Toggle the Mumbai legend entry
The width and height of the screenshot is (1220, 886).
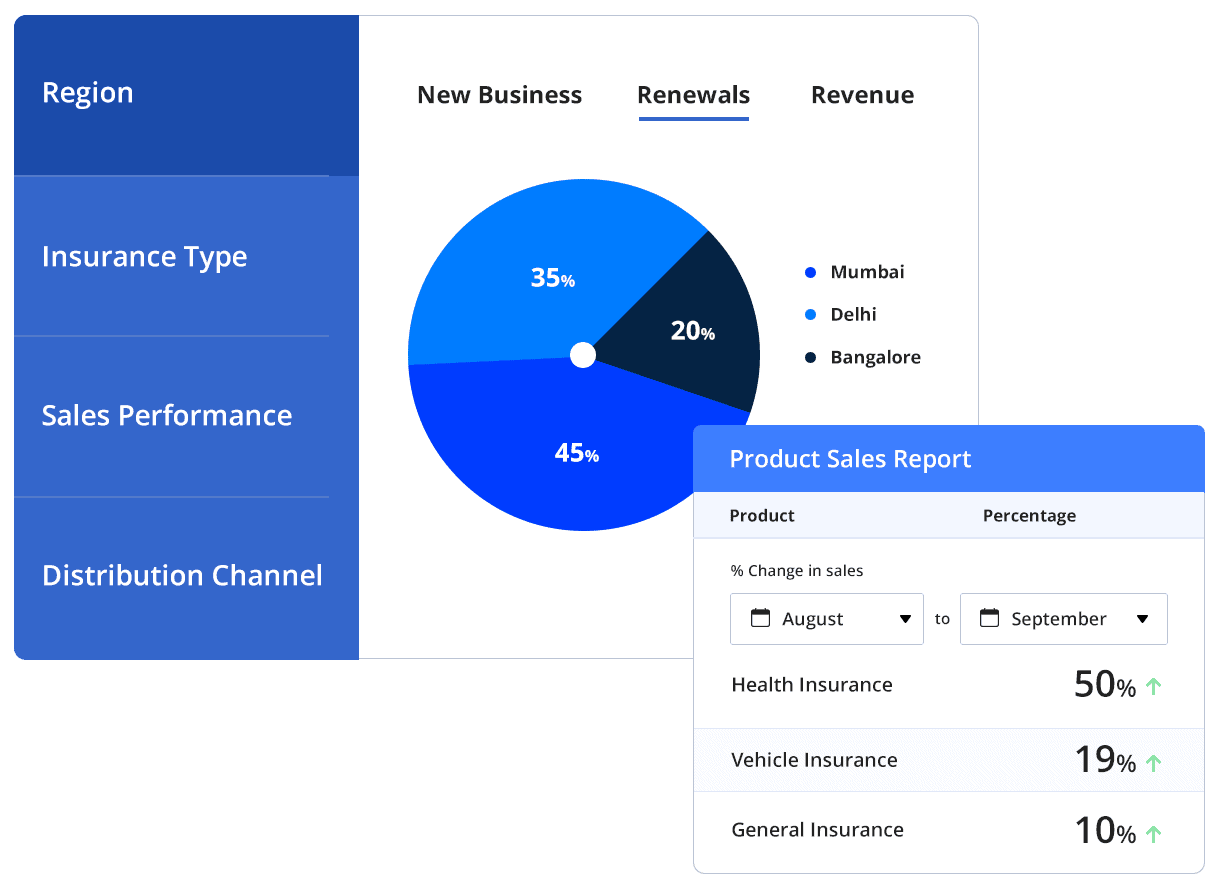click(x=866, y=271)
